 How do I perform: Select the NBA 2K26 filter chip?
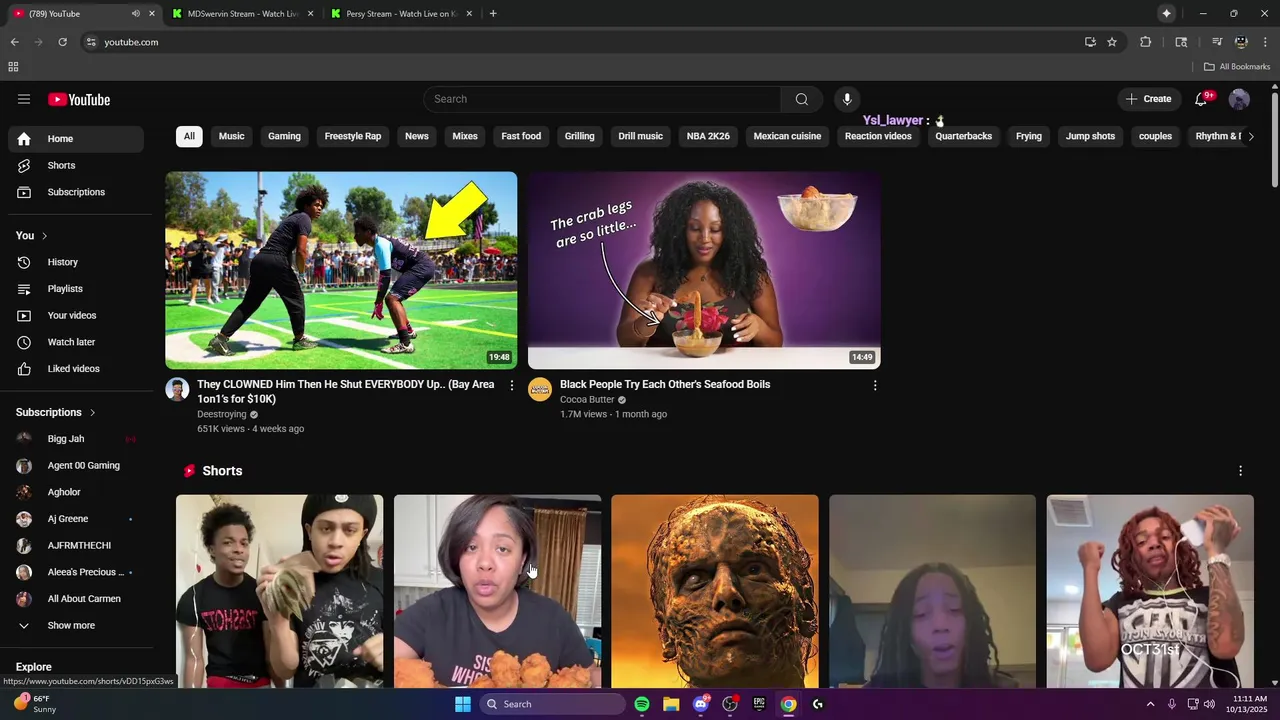[x=708, y=136]
